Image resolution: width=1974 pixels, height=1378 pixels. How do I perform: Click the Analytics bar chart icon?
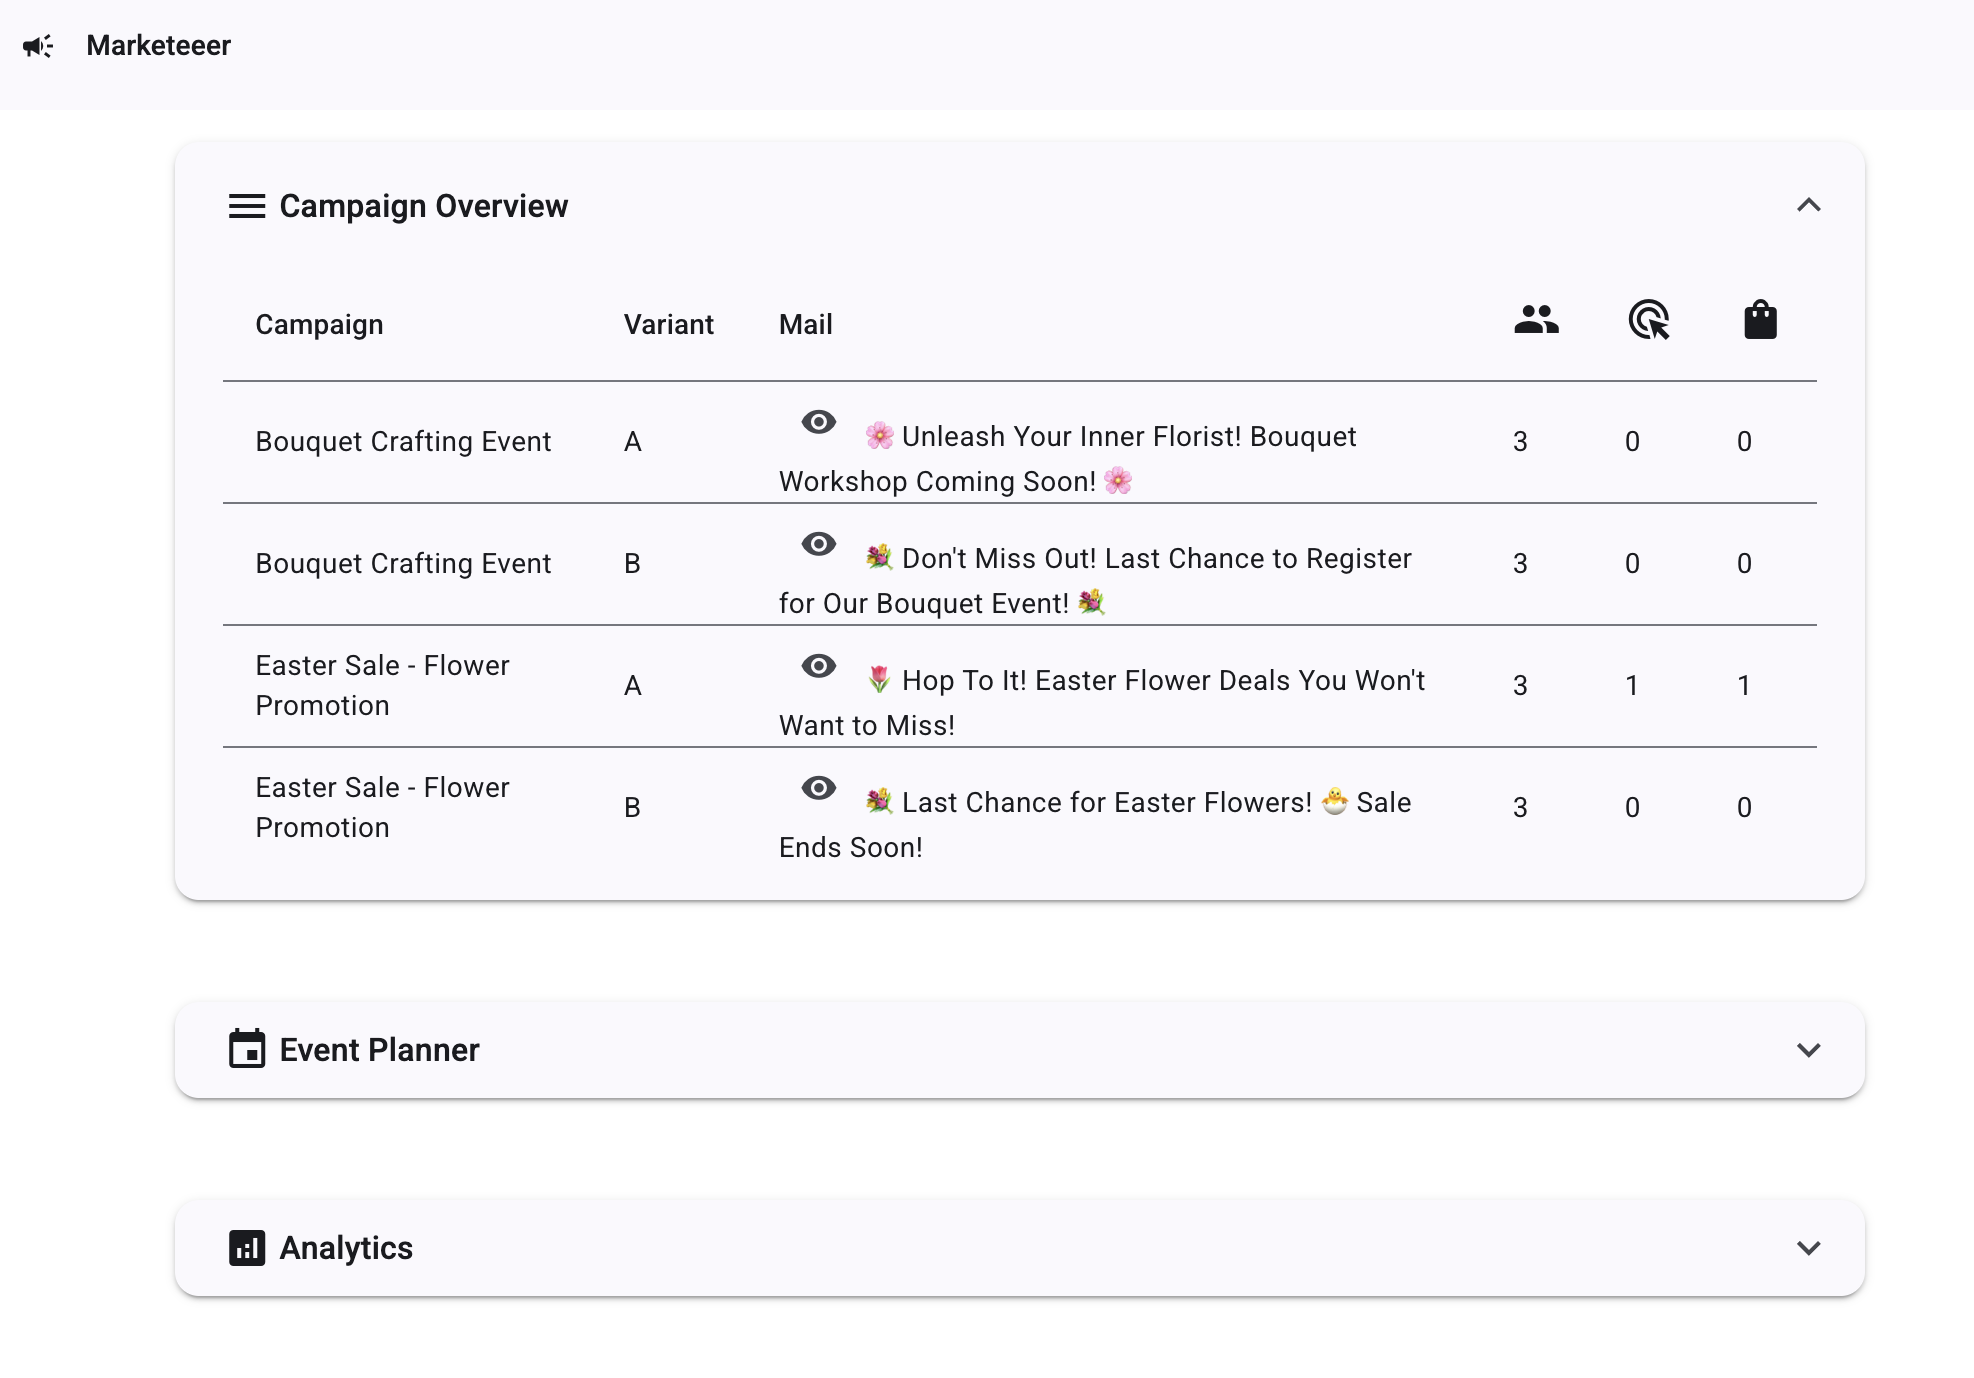click(x=247, y=1248)
